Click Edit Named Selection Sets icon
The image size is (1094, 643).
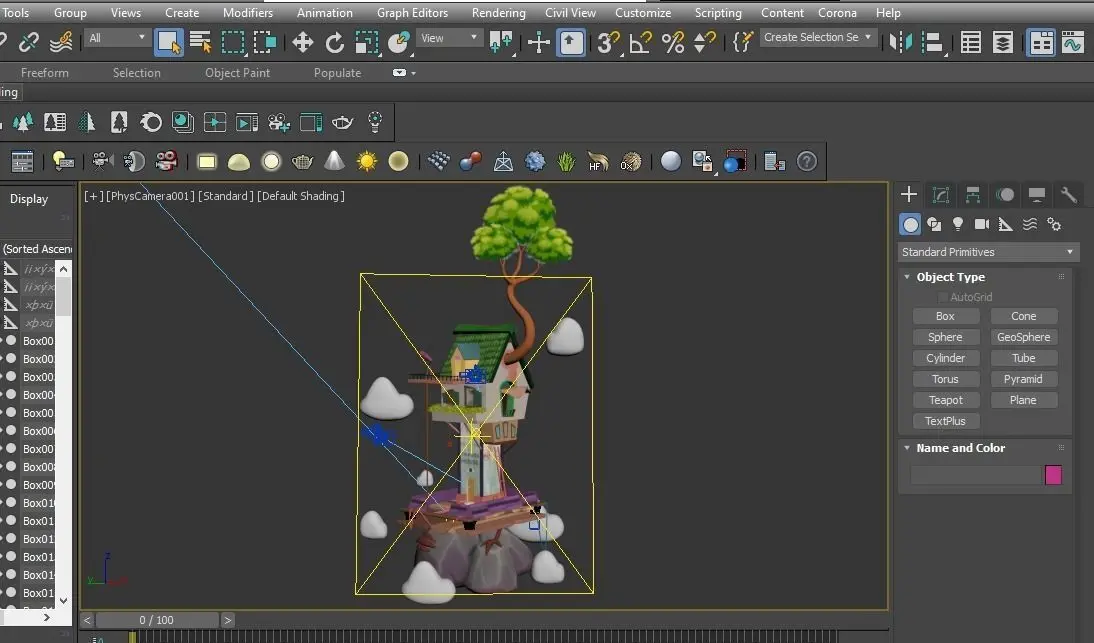coord(743,43)
